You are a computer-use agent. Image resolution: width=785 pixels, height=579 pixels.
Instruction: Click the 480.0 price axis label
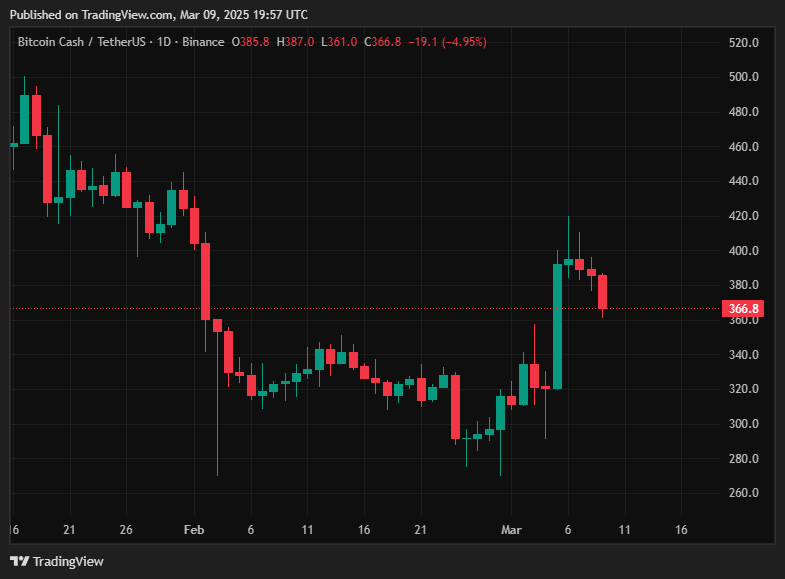[743, 112]
